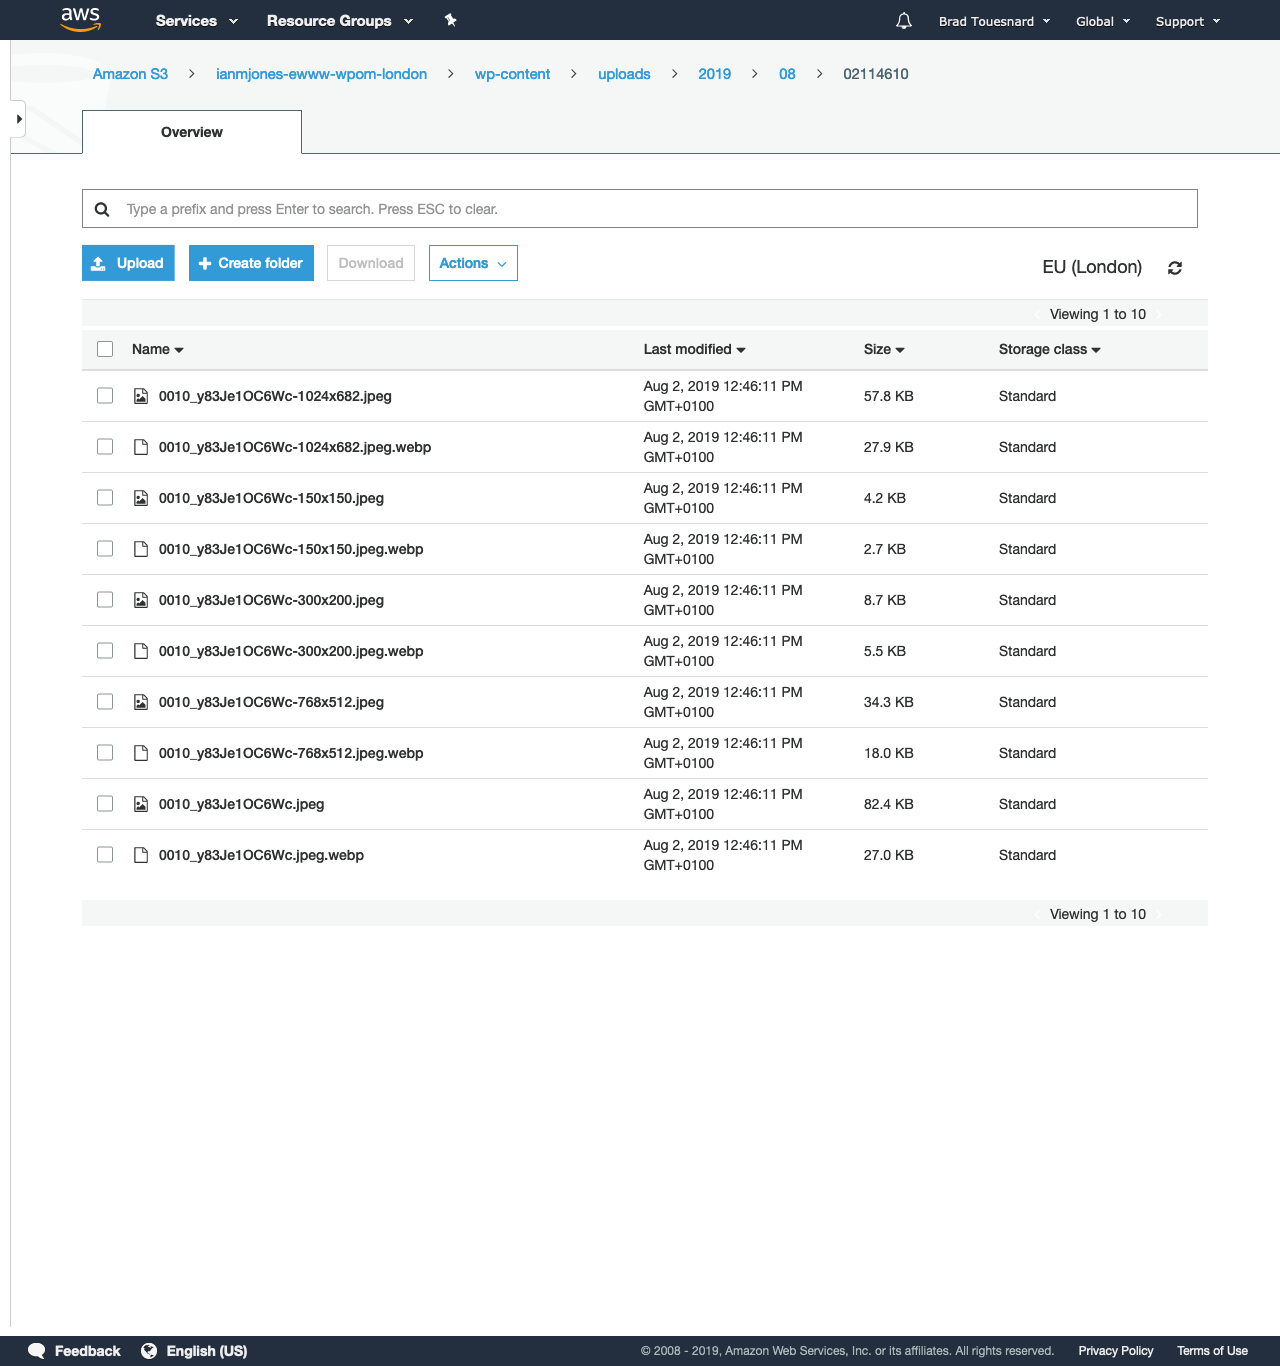The width and height of the screenshot is (1280, 1366).
Task: Click the search magnifier icon
Action: [x=102, y=209]
